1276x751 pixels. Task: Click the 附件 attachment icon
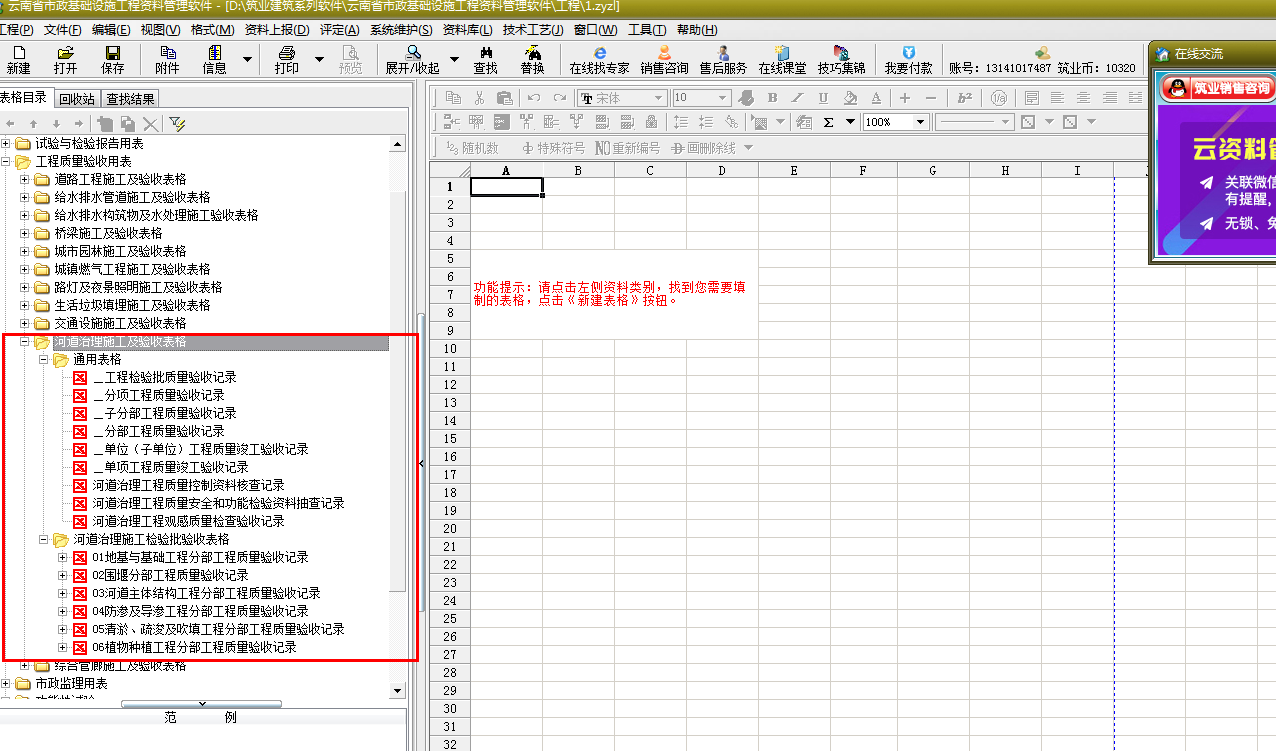[x=167, y=59]
